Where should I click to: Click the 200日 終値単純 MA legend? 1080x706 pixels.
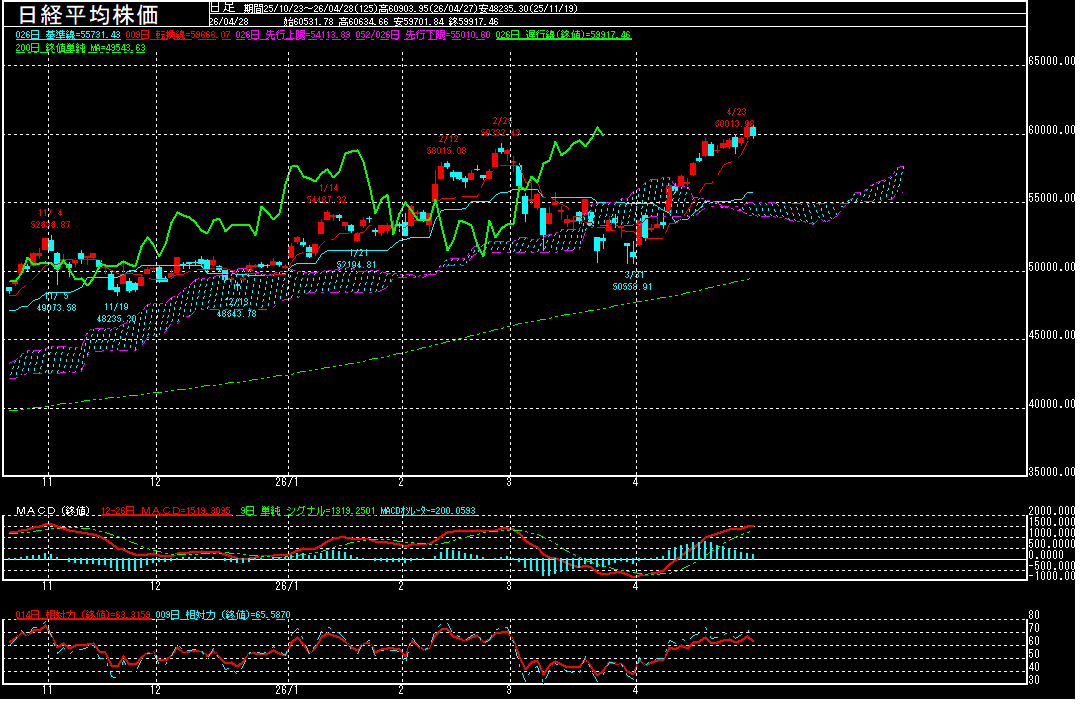(80, 47)
